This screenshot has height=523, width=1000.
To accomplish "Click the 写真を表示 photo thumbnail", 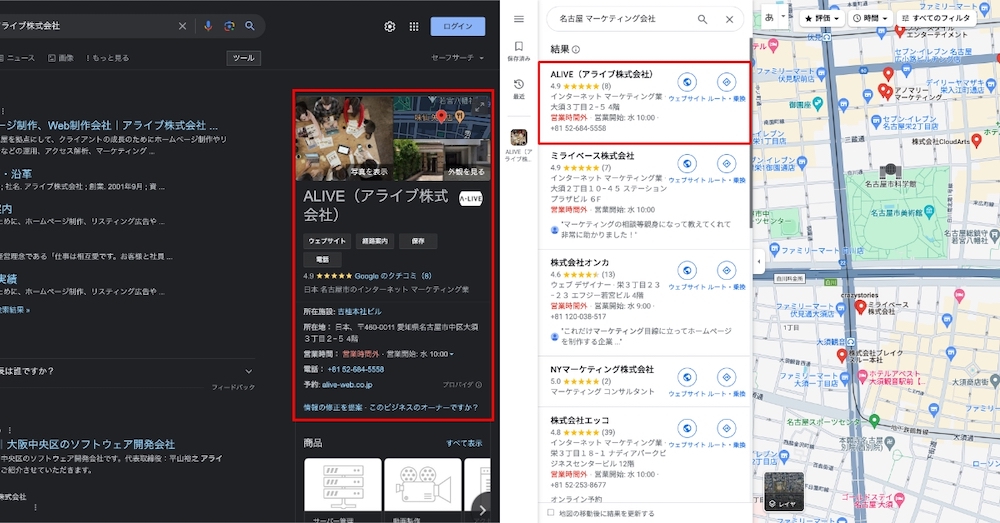I will pyautogui.click(x=344, y=138).
